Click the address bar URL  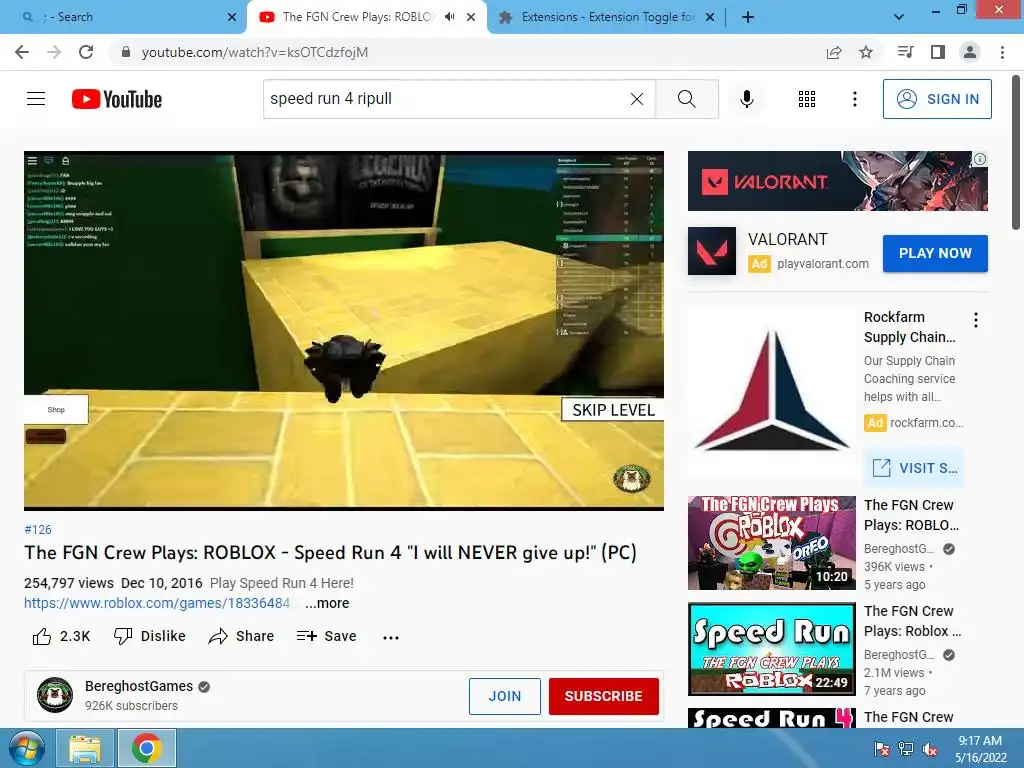pyautogui.click(x=255, y=52)
